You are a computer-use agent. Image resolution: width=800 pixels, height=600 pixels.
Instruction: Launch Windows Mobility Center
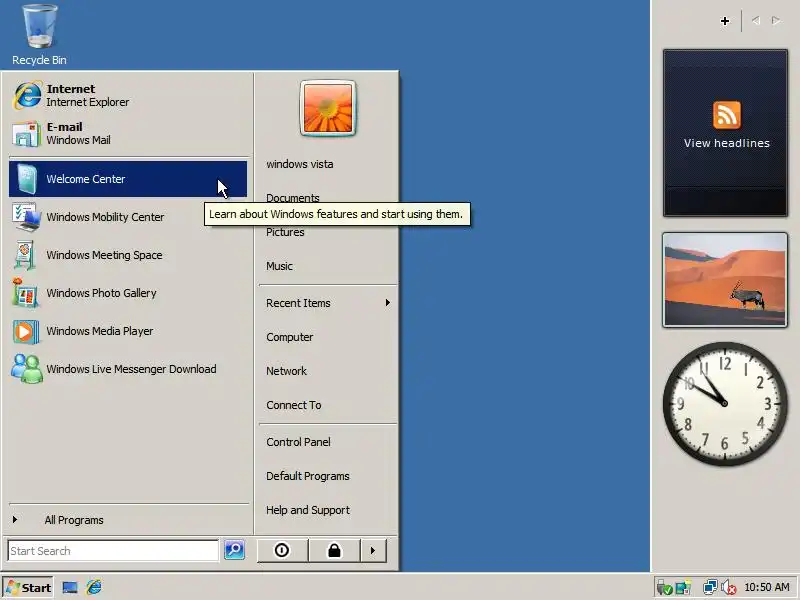point(128,217)
